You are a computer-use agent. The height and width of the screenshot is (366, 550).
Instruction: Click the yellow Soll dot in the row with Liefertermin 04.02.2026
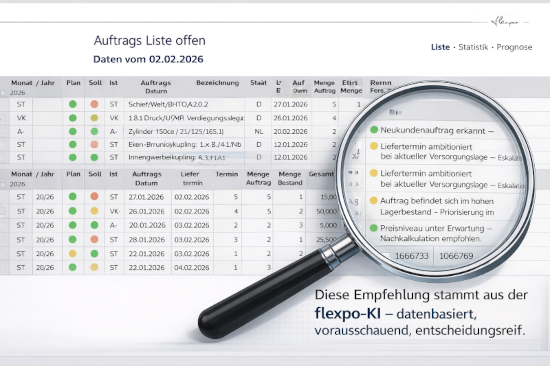(94, 267)
